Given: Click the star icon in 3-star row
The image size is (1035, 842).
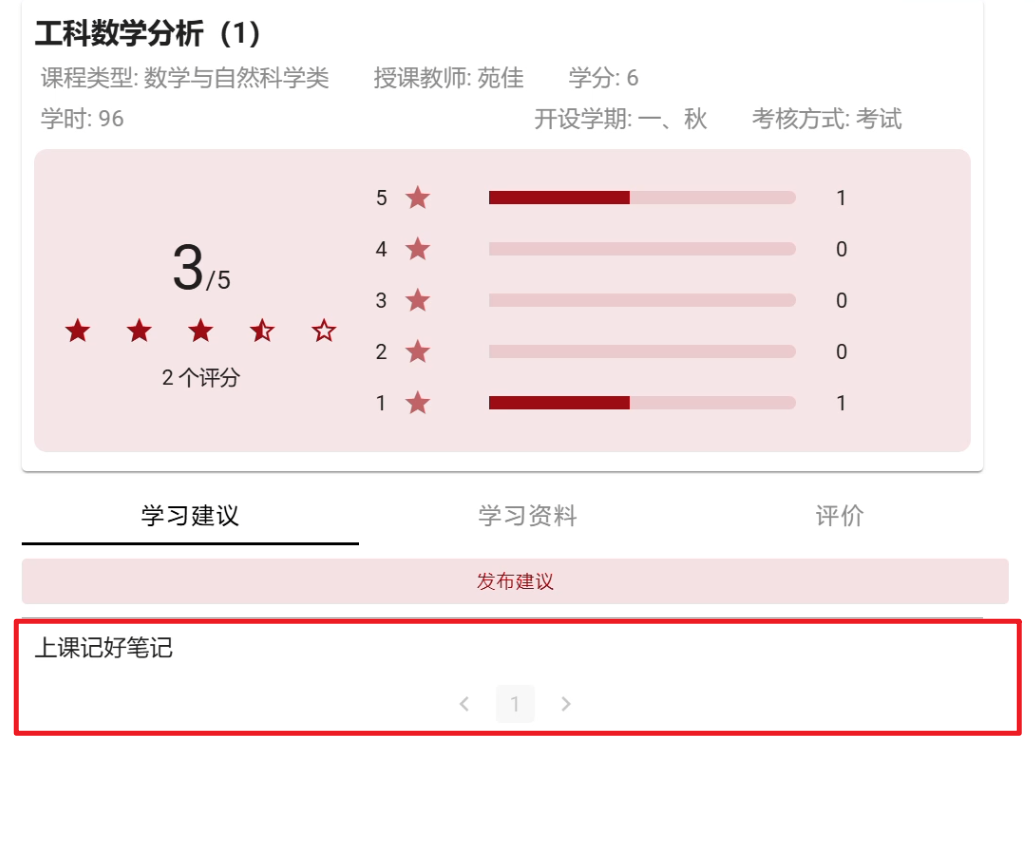Looking at the screenshot, I should coord(418,300).
